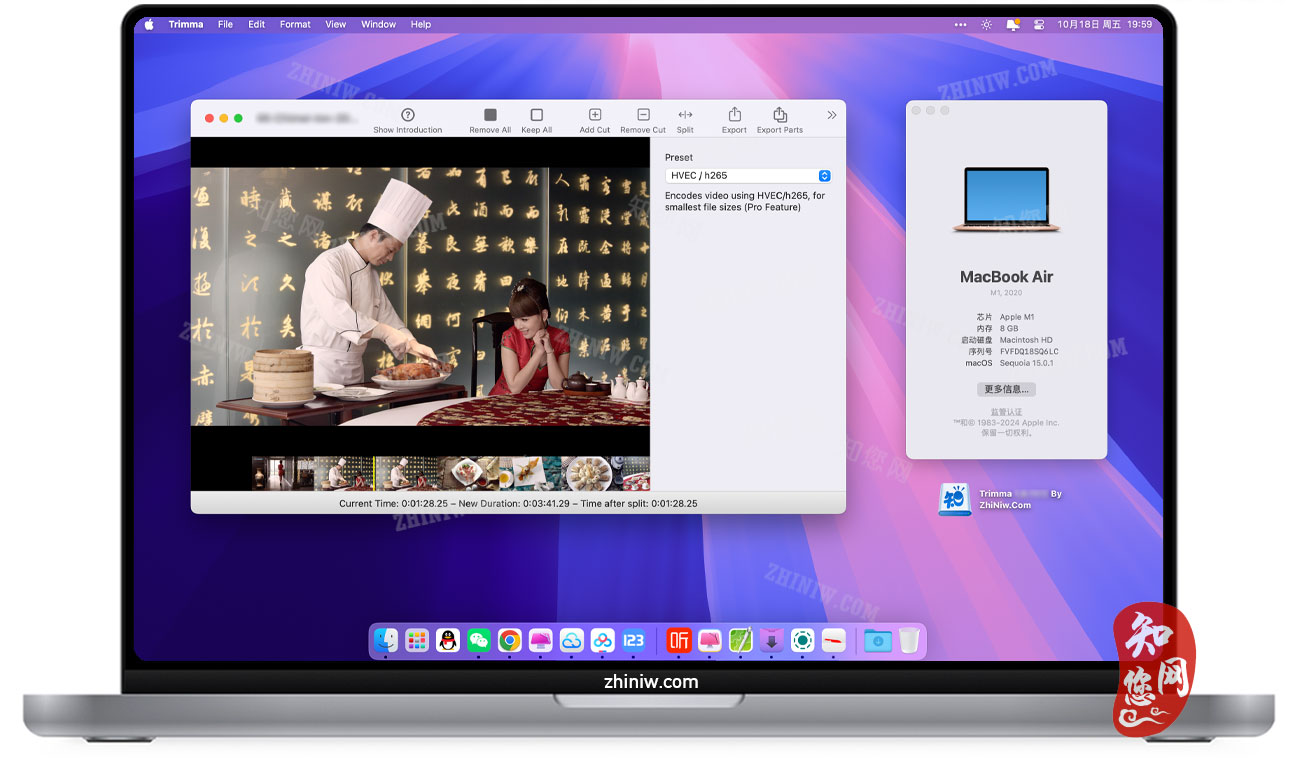
Task: Split the video at current position
Action: pos(685,115)
